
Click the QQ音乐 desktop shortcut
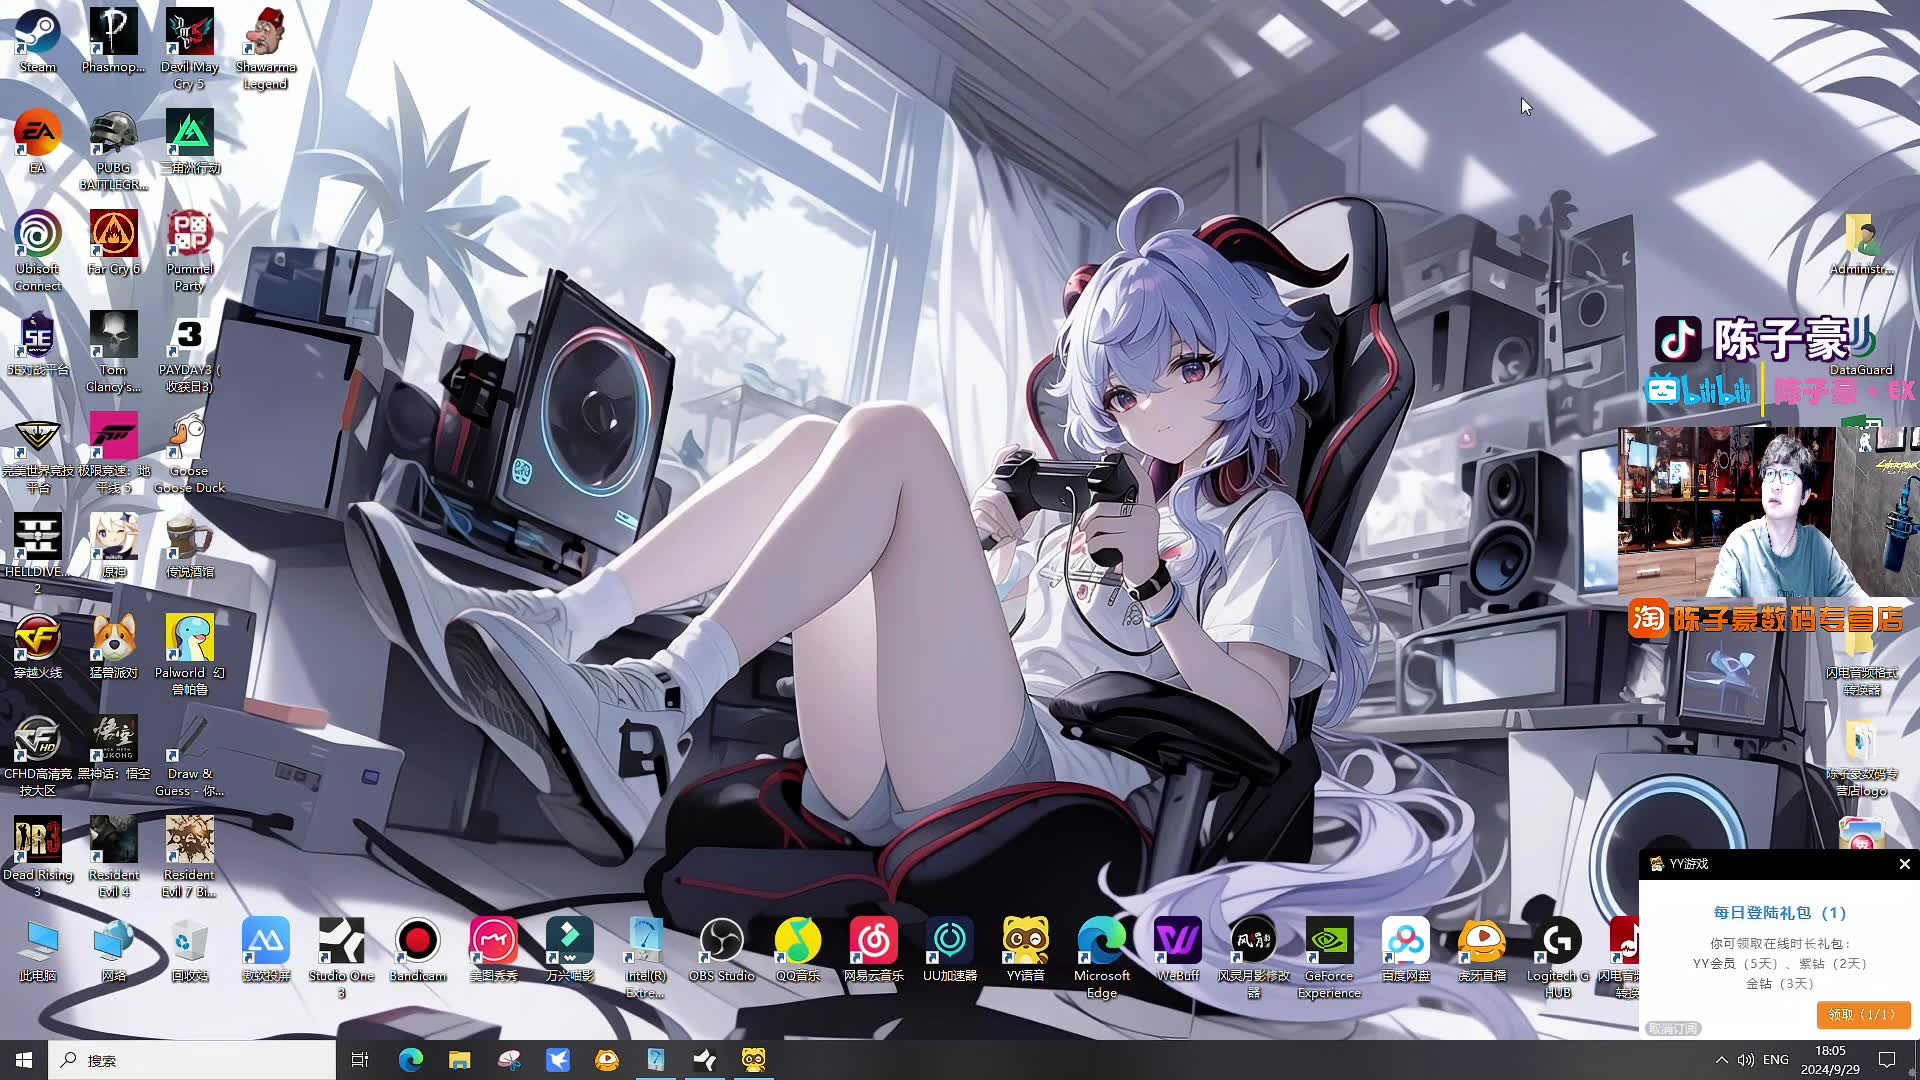797,949
